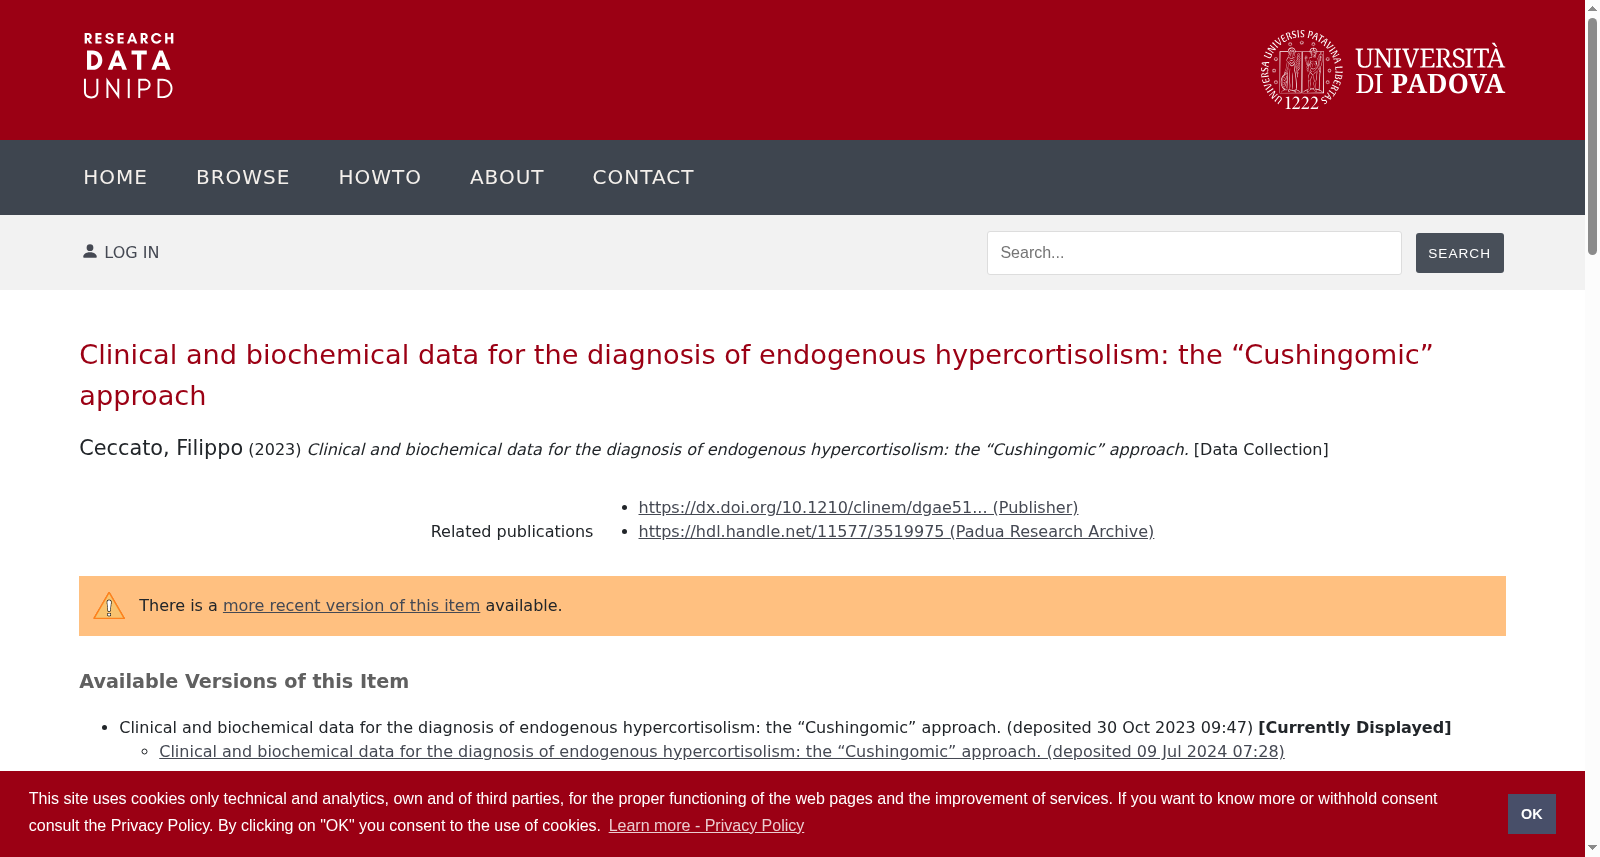Click the Università di Padova seal logo
This screenshot has height=857, width=1600.
pyautogui.click(x=1302, y=69)
